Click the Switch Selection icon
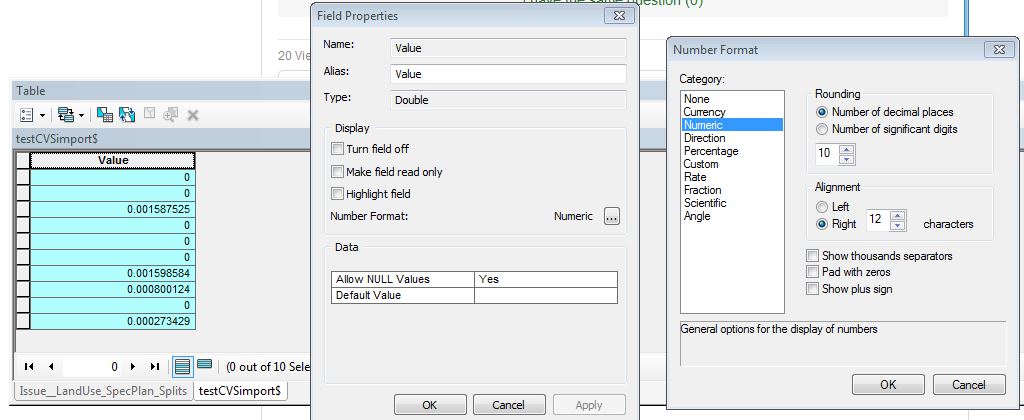 coord(127,115)
